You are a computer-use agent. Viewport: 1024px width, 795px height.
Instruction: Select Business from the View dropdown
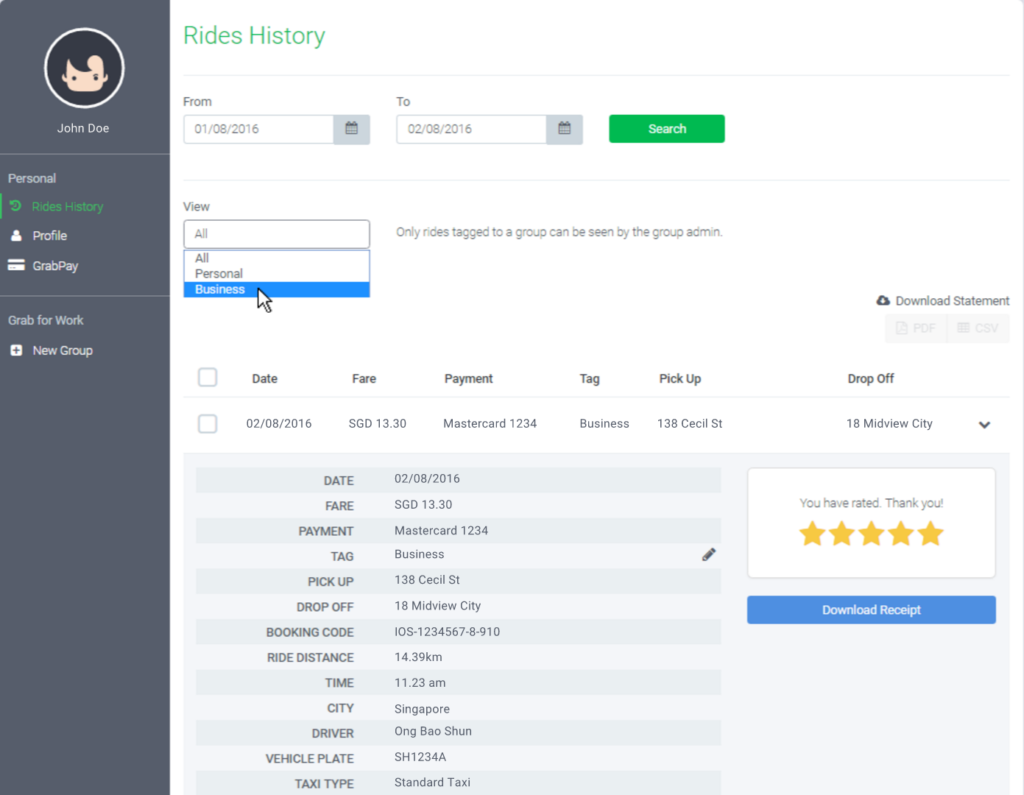pos(220,290)
